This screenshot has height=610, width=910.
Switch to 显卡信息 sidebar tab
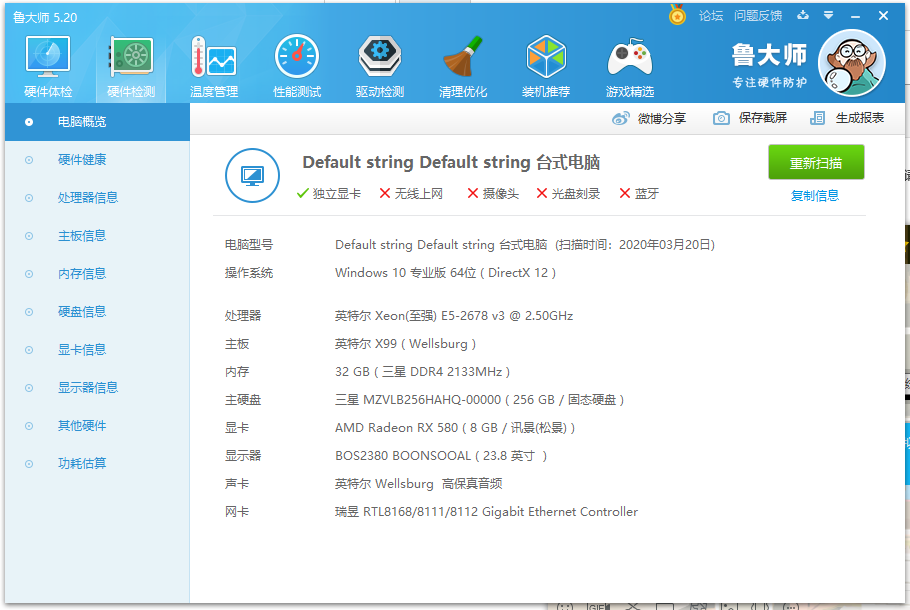point(82,350)
